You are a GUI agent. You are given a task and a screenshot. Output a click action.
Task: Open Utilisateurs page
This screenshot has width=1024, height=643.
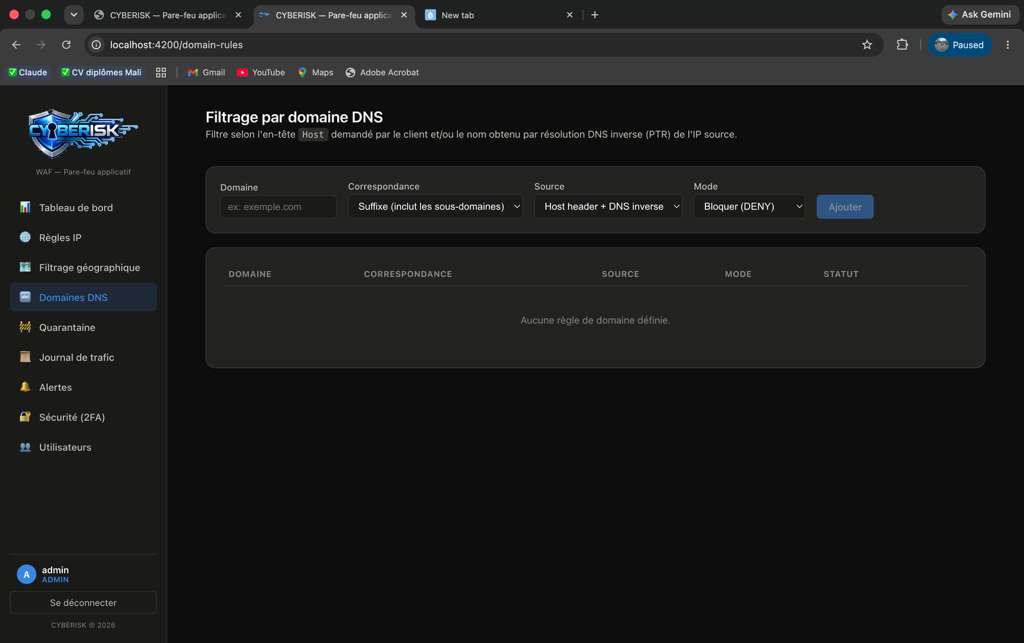pos(83,447)
